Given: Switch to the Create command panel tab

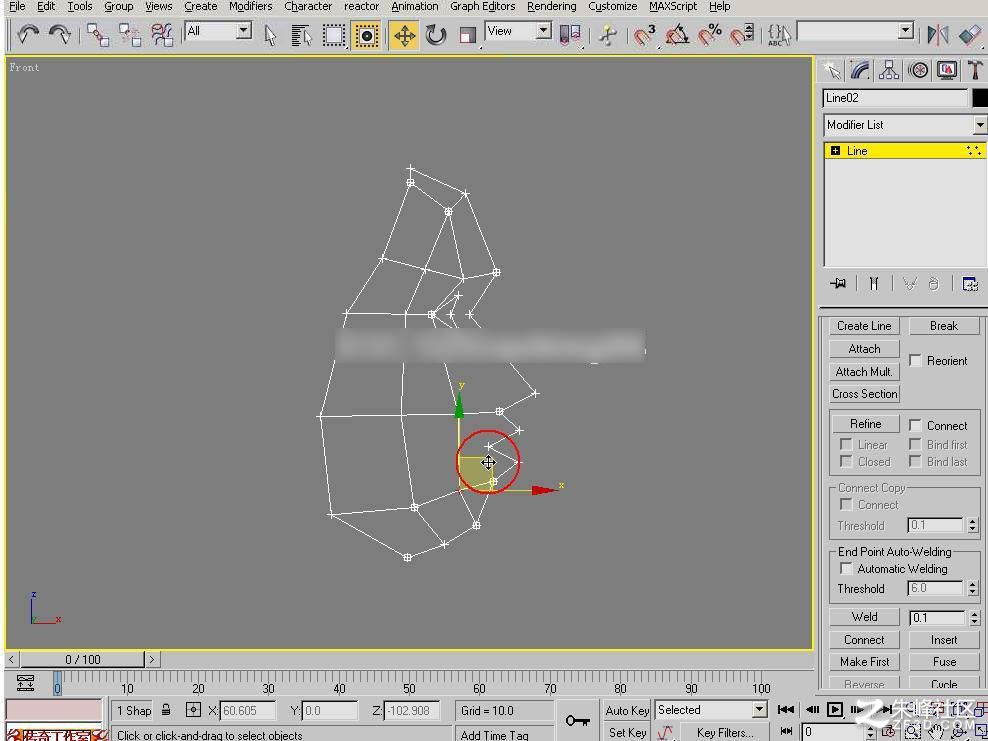Looking at the screenshot, I should coord(832,71).
